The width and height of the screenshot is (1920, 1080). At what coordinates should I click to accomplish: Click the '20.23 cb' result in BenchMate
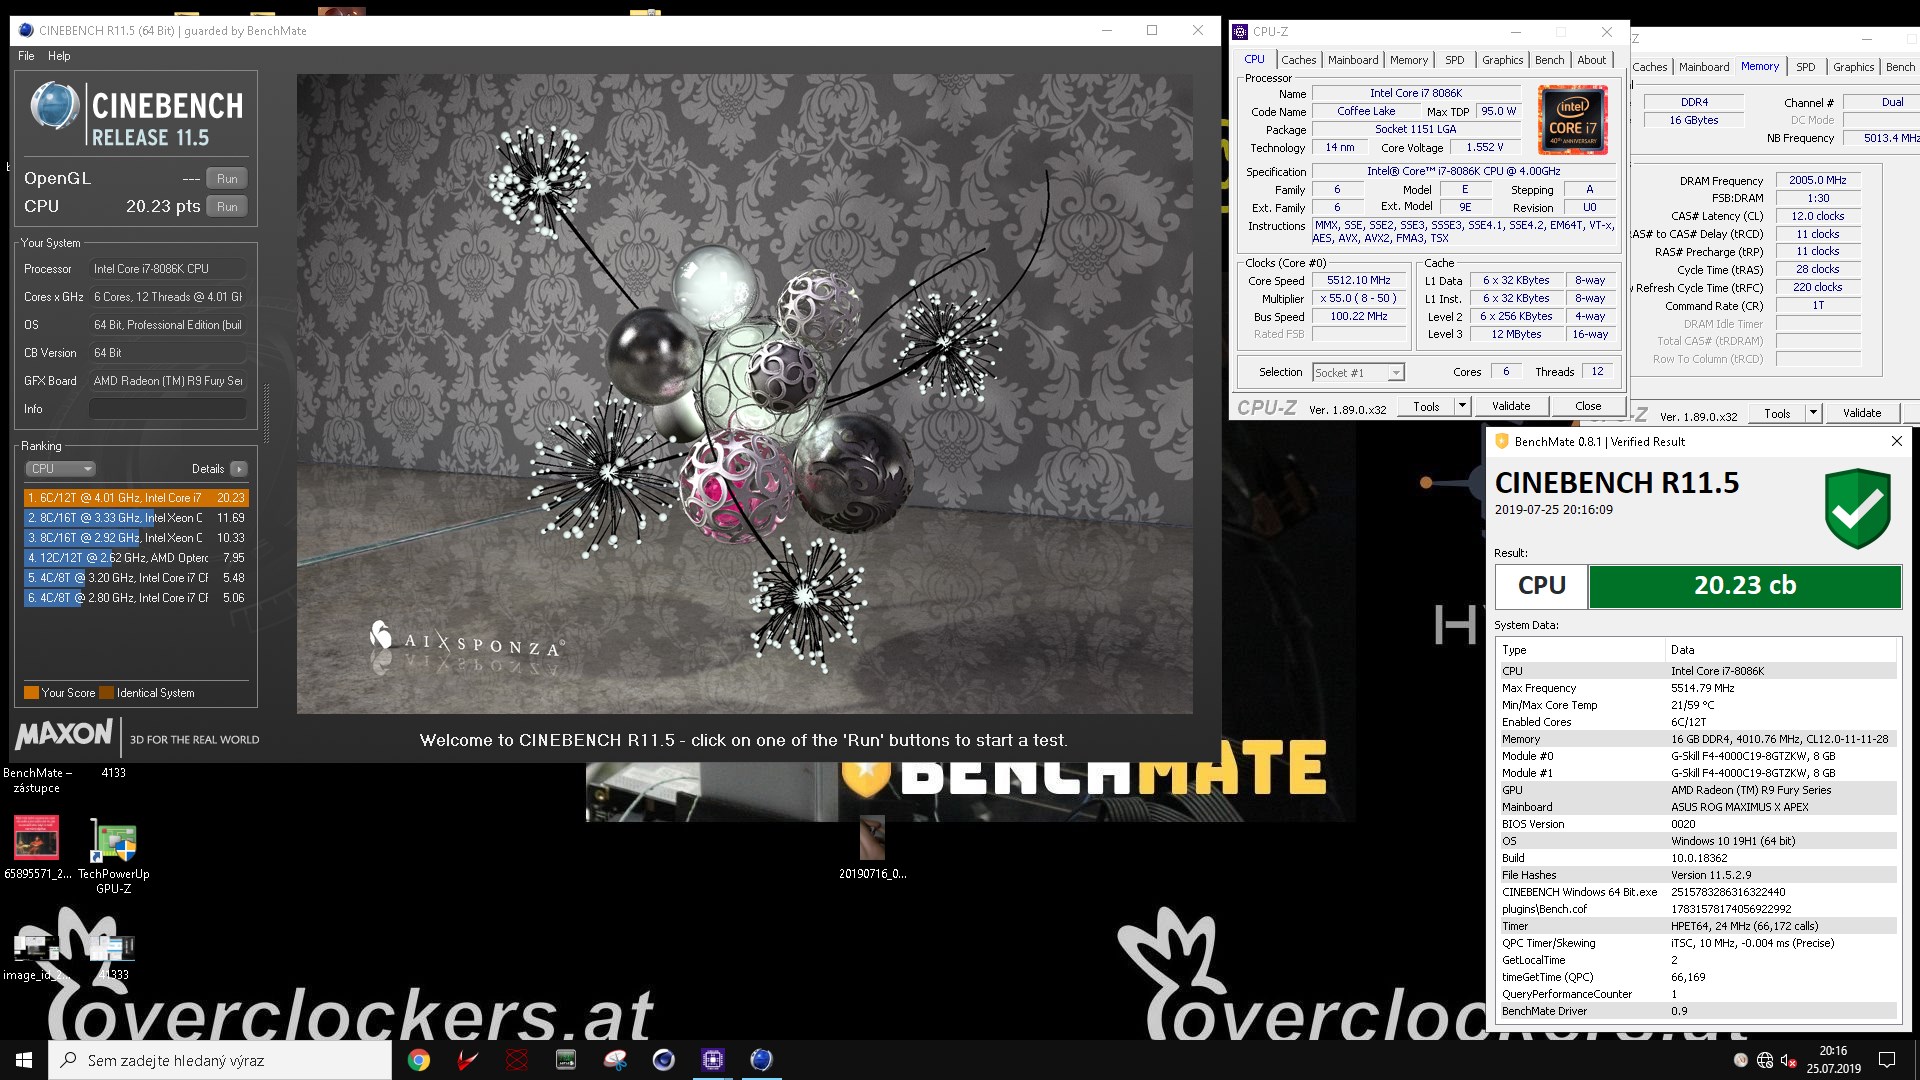click(x=1745, y=586)
